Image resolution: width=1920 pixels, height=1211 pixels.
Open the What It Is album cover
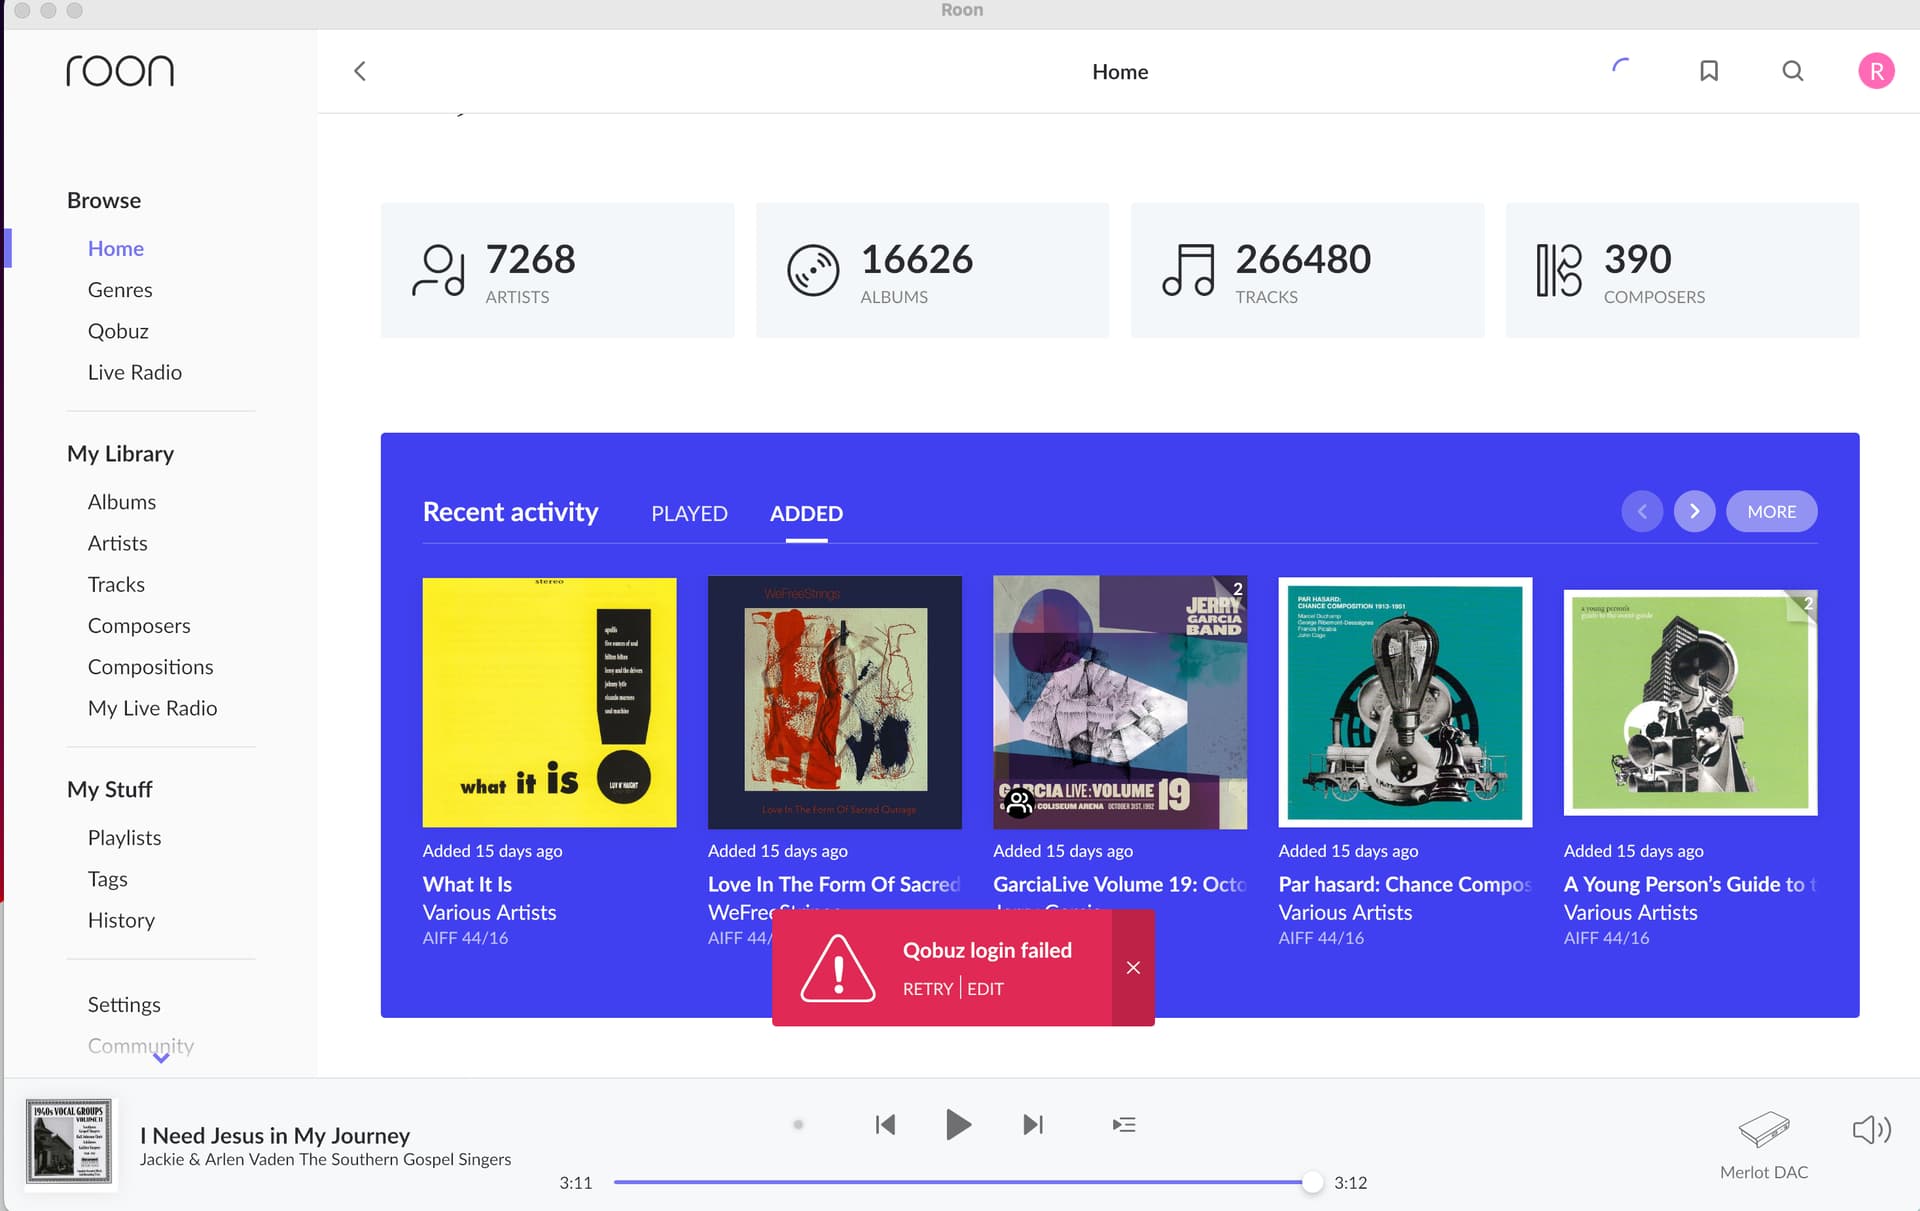549,702
